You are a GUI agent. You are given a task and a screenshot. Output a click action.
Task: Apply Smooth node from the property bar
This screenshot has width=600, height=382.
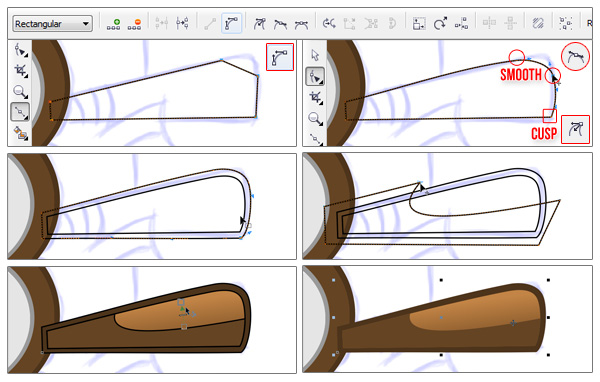280,24
